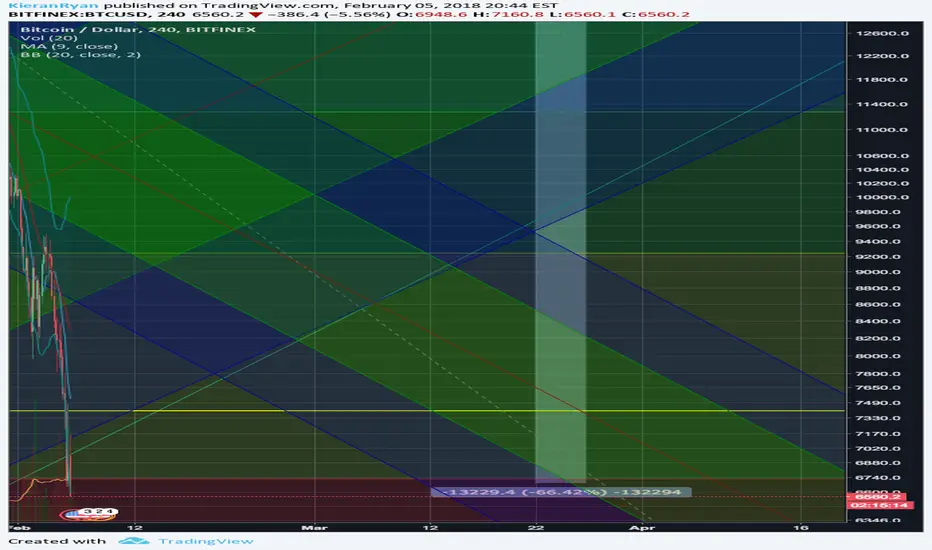Screen dimensions: 932x550
Task: Click the 11400.0 price axis label
Action: point(882,104)
